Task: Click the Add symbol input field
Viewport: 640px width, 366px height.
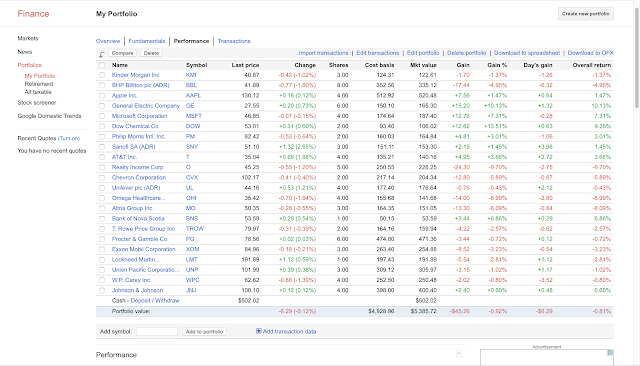Action: click(x=157, y=332)
